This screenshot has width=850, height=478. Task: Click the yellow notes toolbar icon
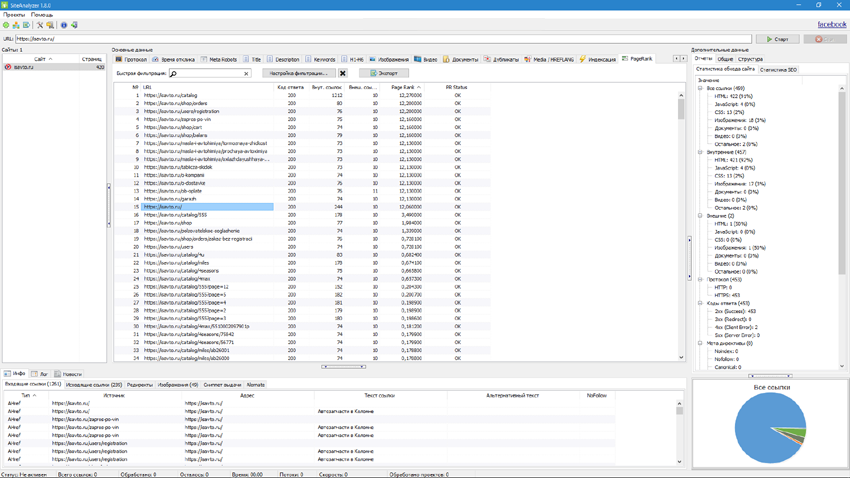point(50,25)
